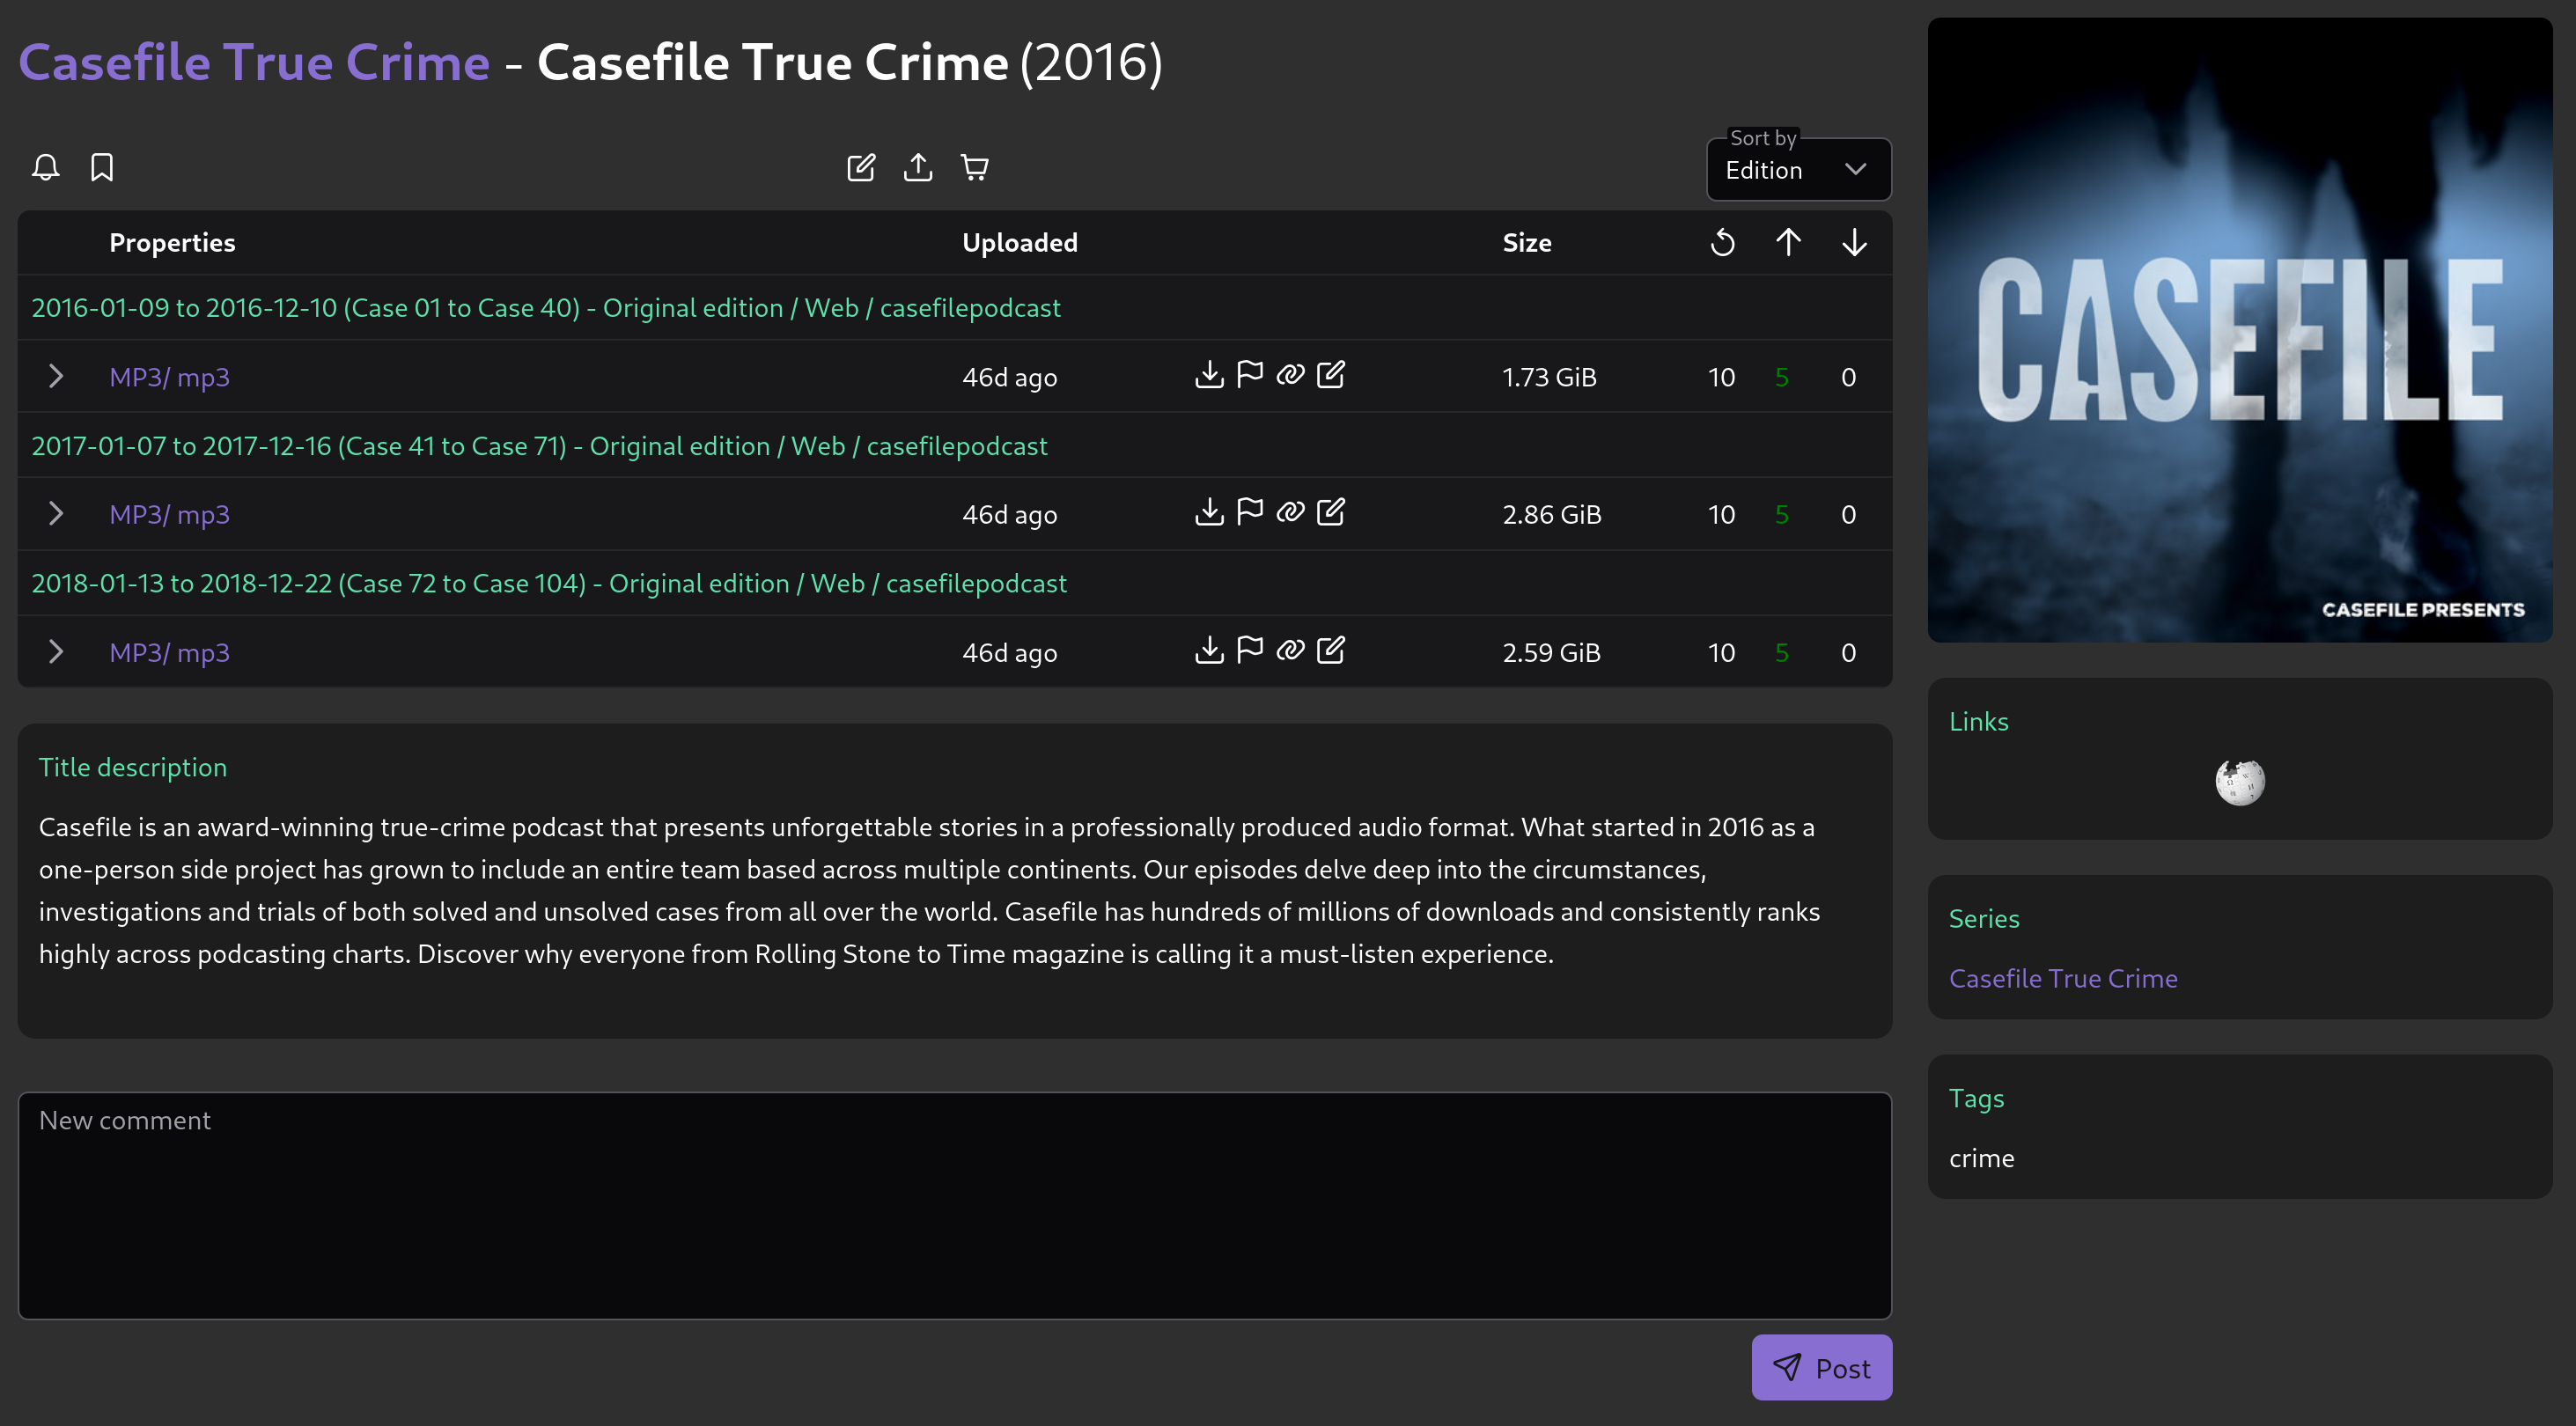Edit the 1.73 GiB torrent entry
Image resolution: width=2576 pixels, height=1426 pixels.
pos(1331,375)
